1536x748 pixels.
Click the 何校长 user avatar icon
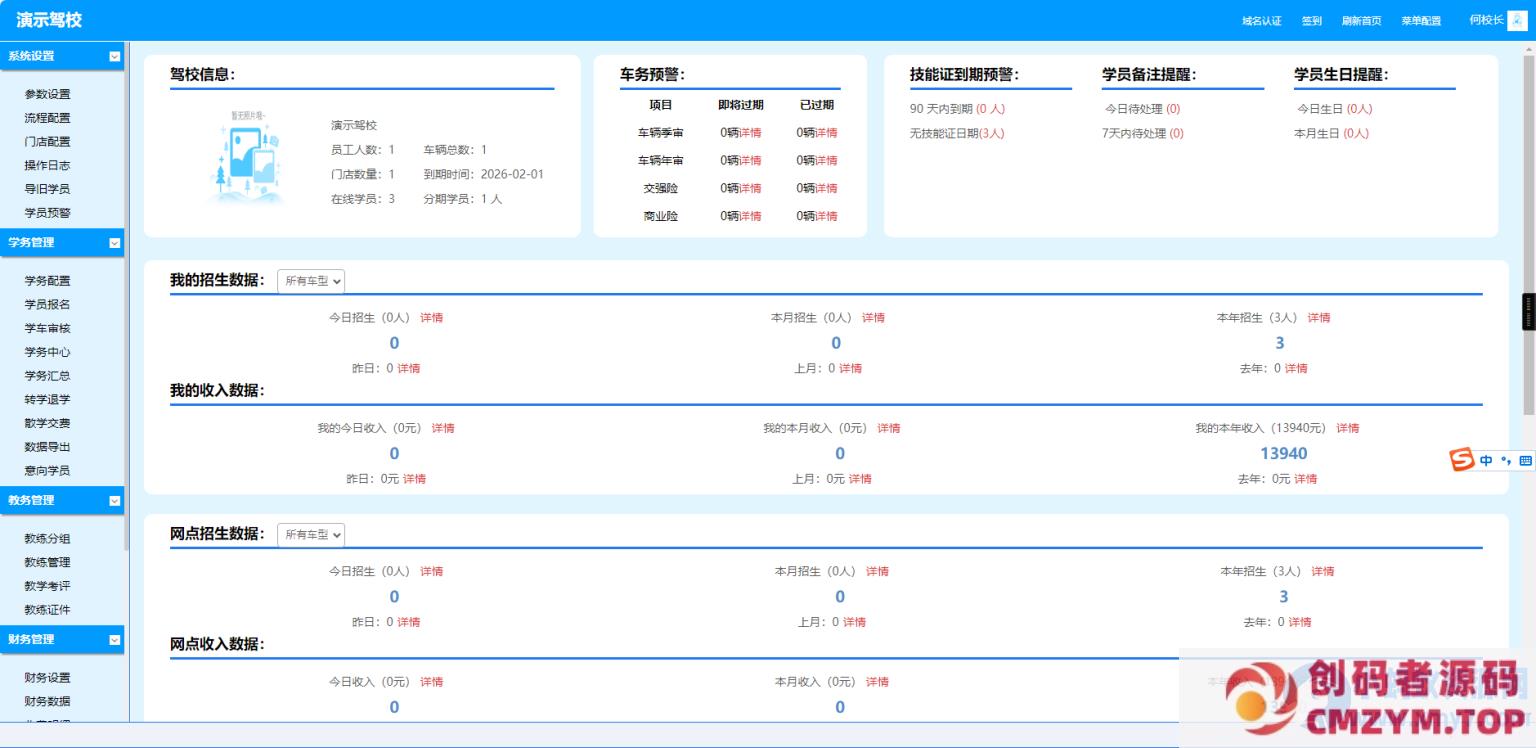[x=1517, y=21]
